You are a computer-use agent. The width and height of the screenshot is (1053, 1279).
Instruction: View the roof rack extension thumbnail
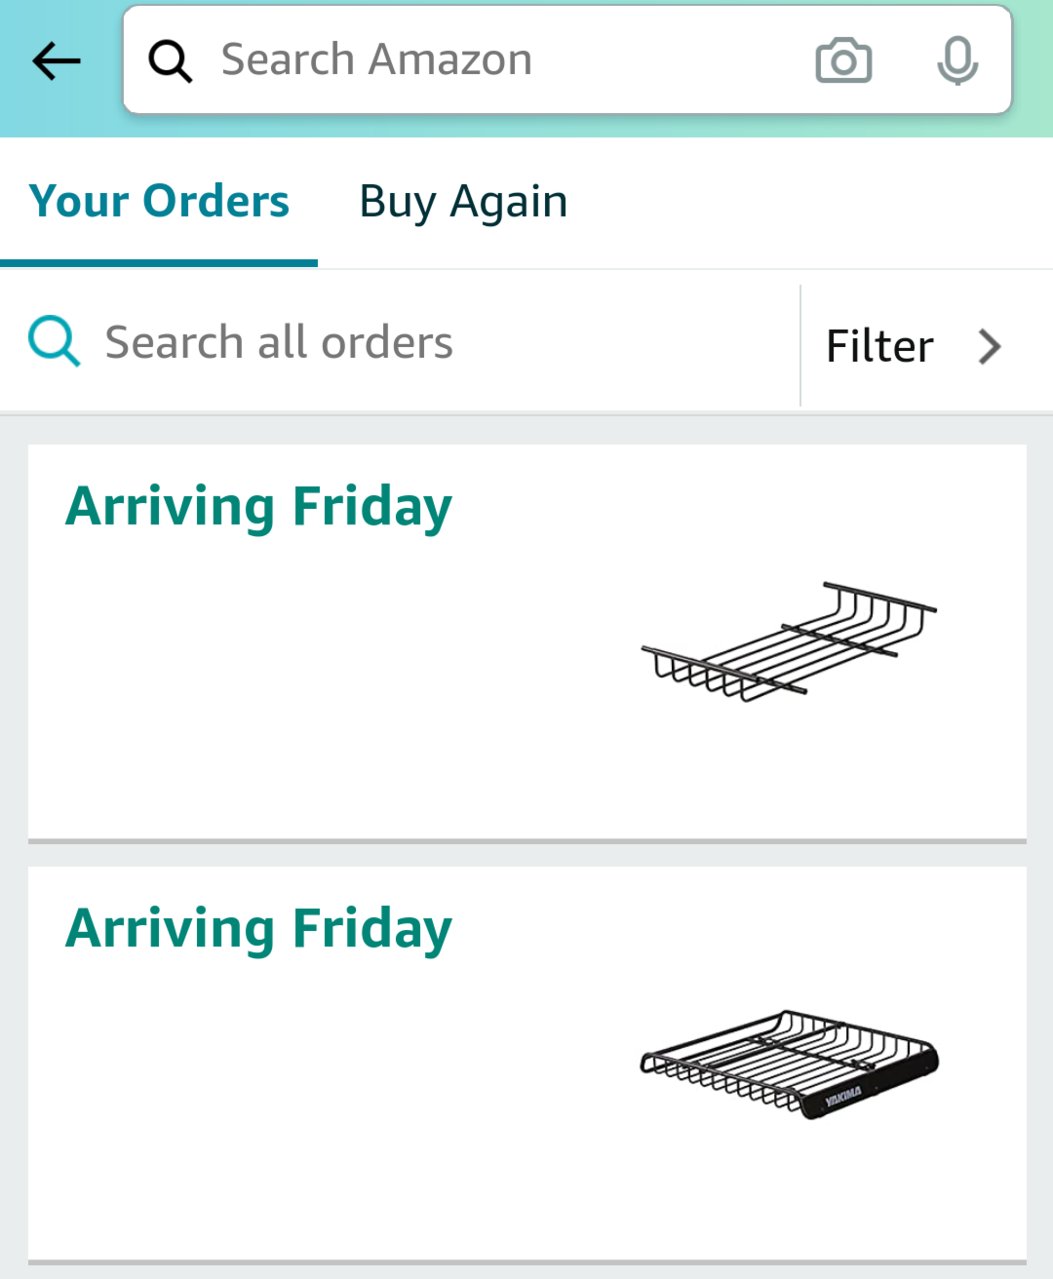tap(789, 640)
